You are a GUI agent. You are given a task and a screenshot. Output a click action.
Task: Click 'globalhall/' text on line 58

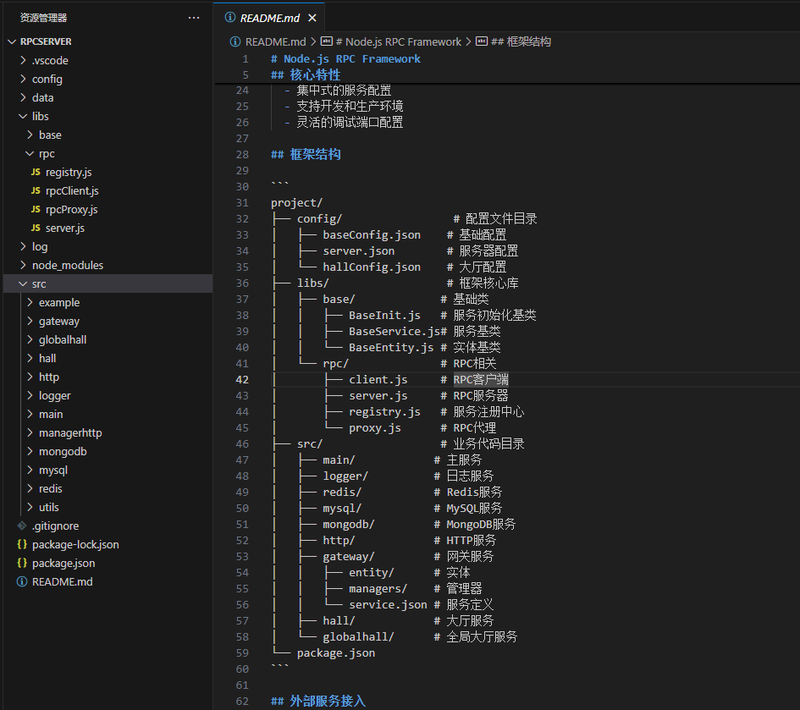358,637
